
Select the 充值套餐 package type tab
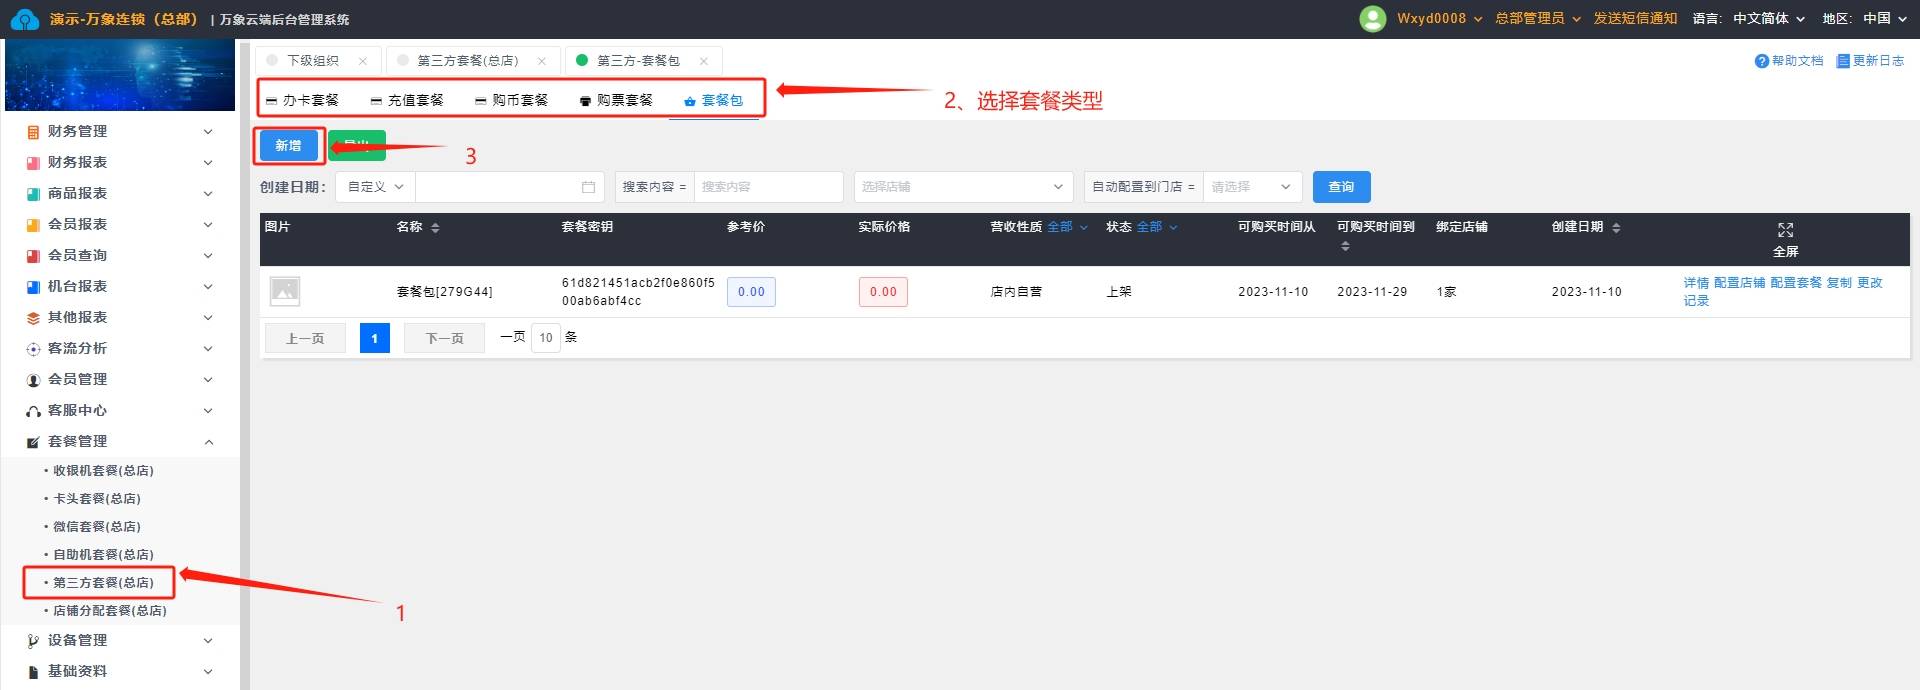coord(407,100)
